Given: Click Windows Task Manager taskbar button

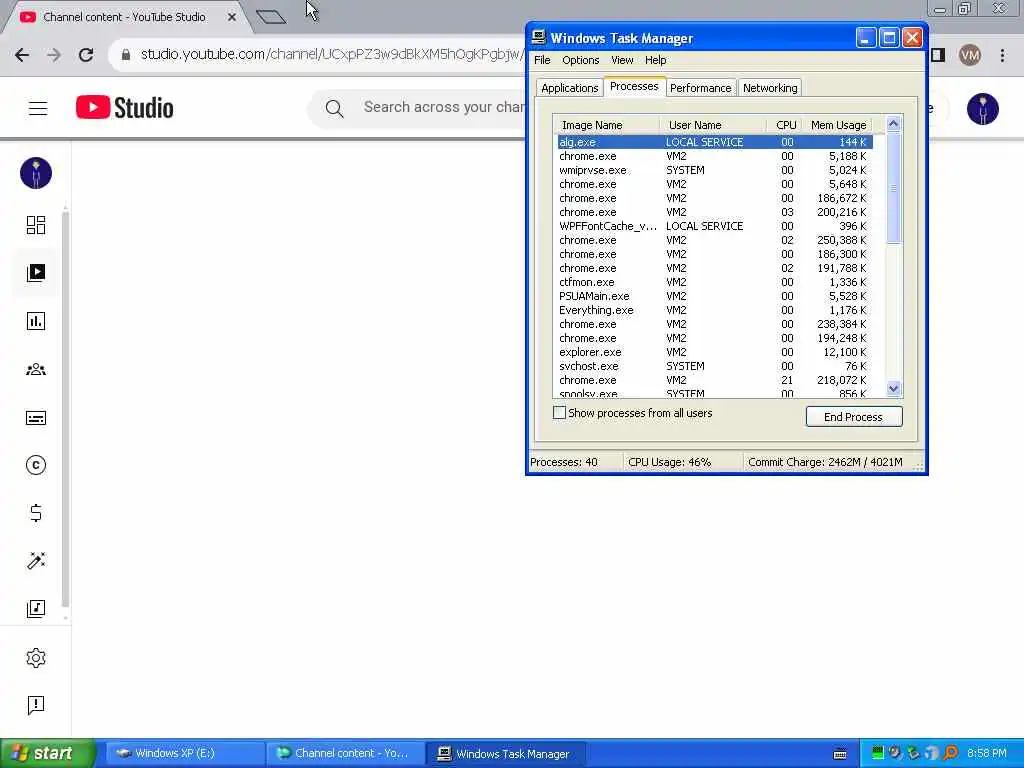Looking at the screenshot, I should pos(505,754).
